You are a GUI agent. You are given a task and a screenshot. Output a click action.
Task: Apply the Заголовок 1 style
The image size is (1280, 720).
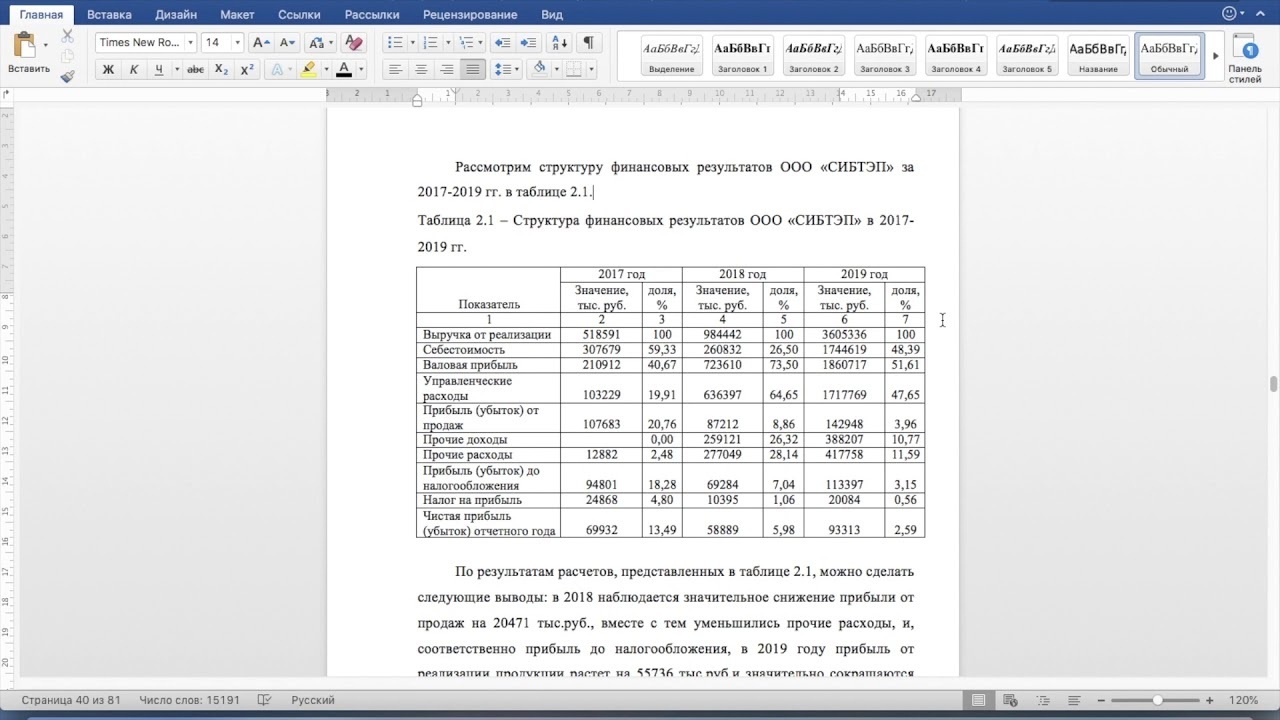[742, 56]
